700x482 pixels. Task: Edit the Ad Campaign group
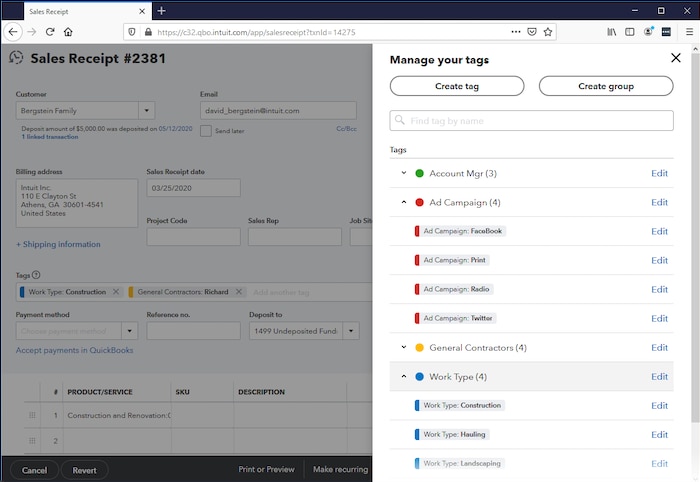[659, 202]
